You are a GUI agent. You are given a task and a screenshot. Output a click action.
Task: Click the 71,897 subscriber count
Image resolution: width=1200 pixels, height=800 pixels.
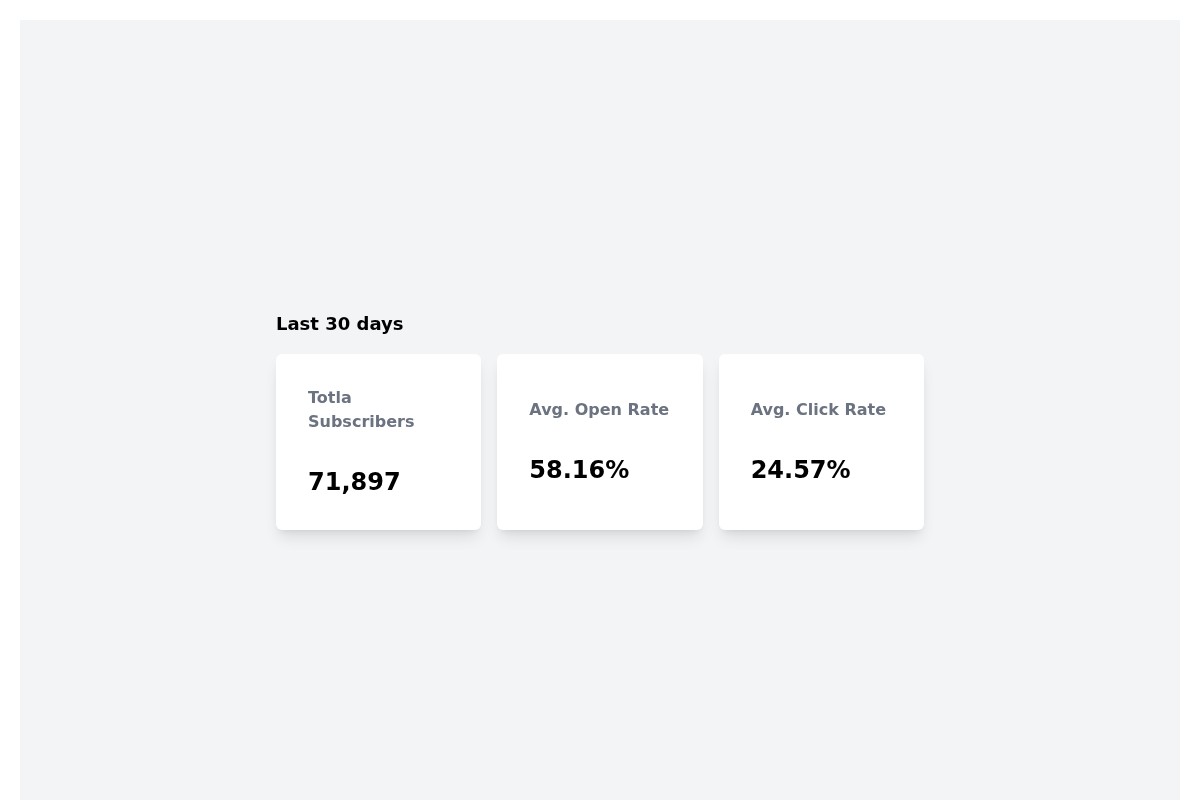point(354,481)
